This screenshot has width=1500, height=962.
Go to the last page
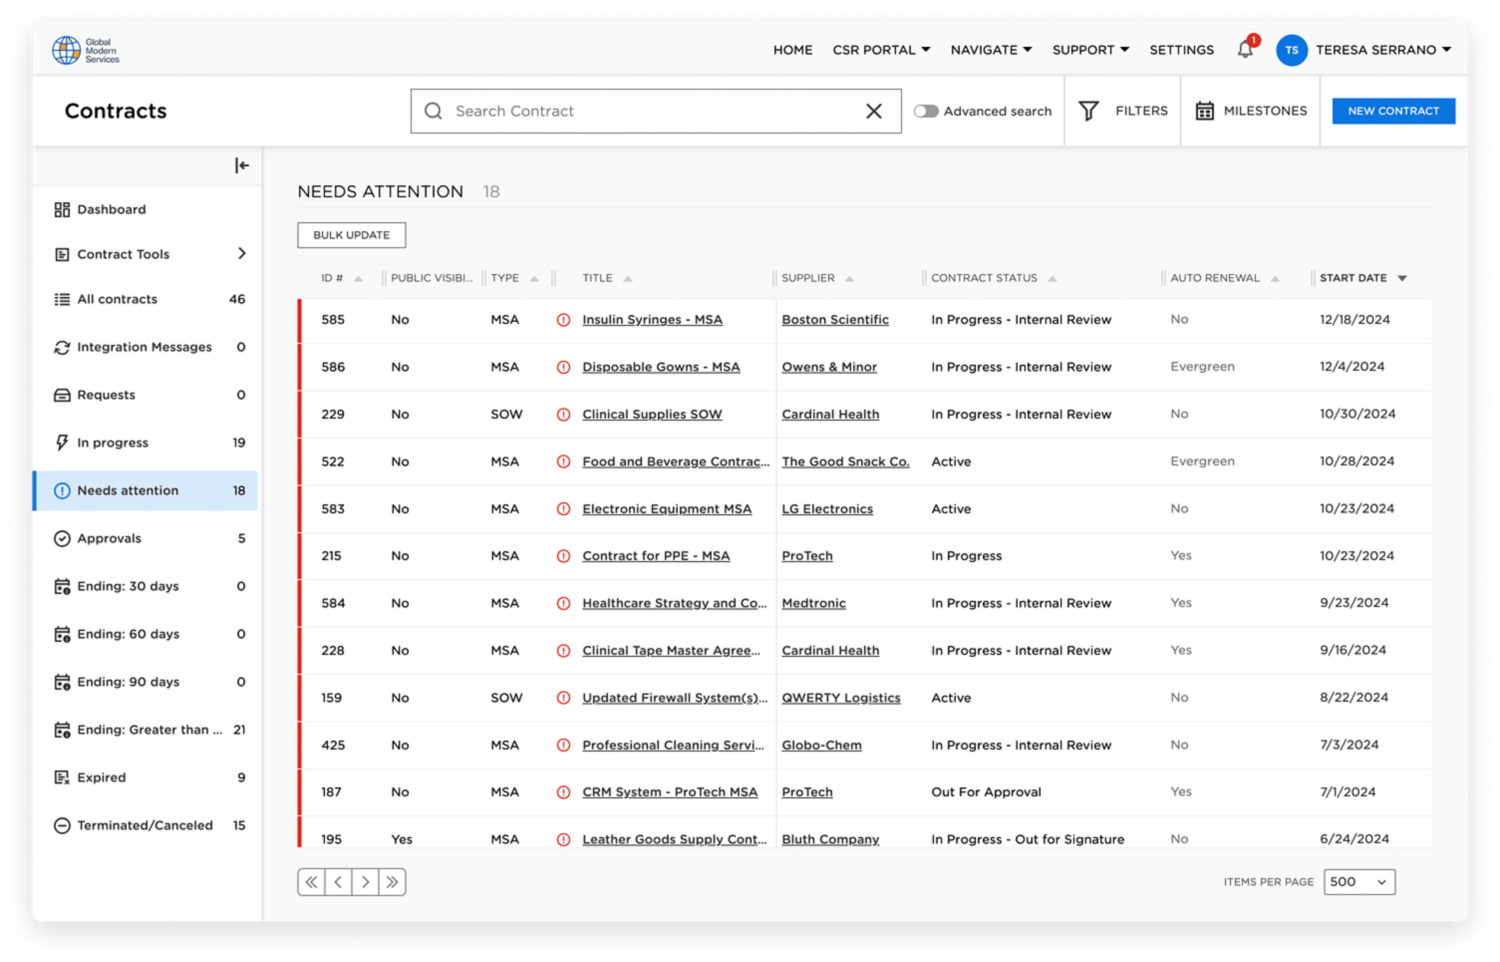coord(392,882)
